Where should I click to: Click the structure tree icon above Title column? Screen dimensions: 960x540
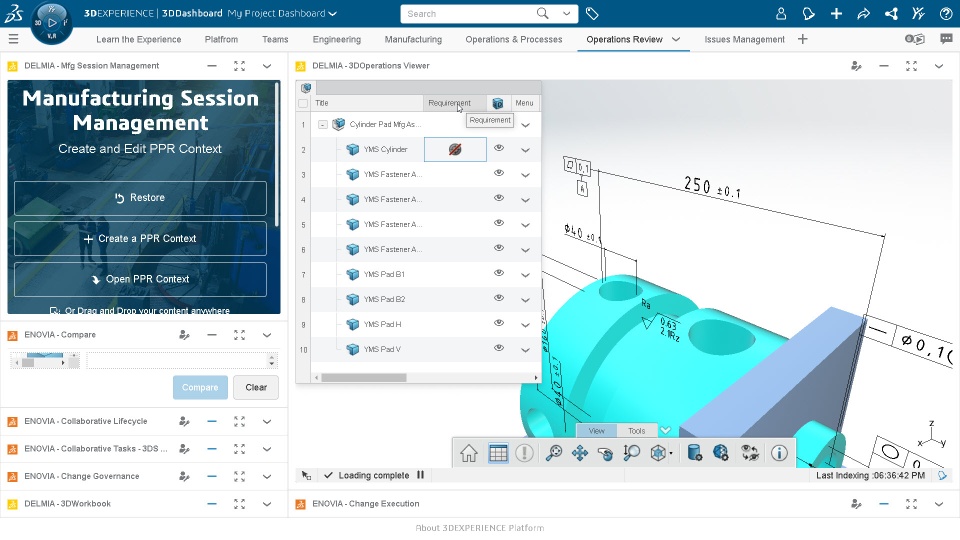pyautogui.click(x=306, y=88)
